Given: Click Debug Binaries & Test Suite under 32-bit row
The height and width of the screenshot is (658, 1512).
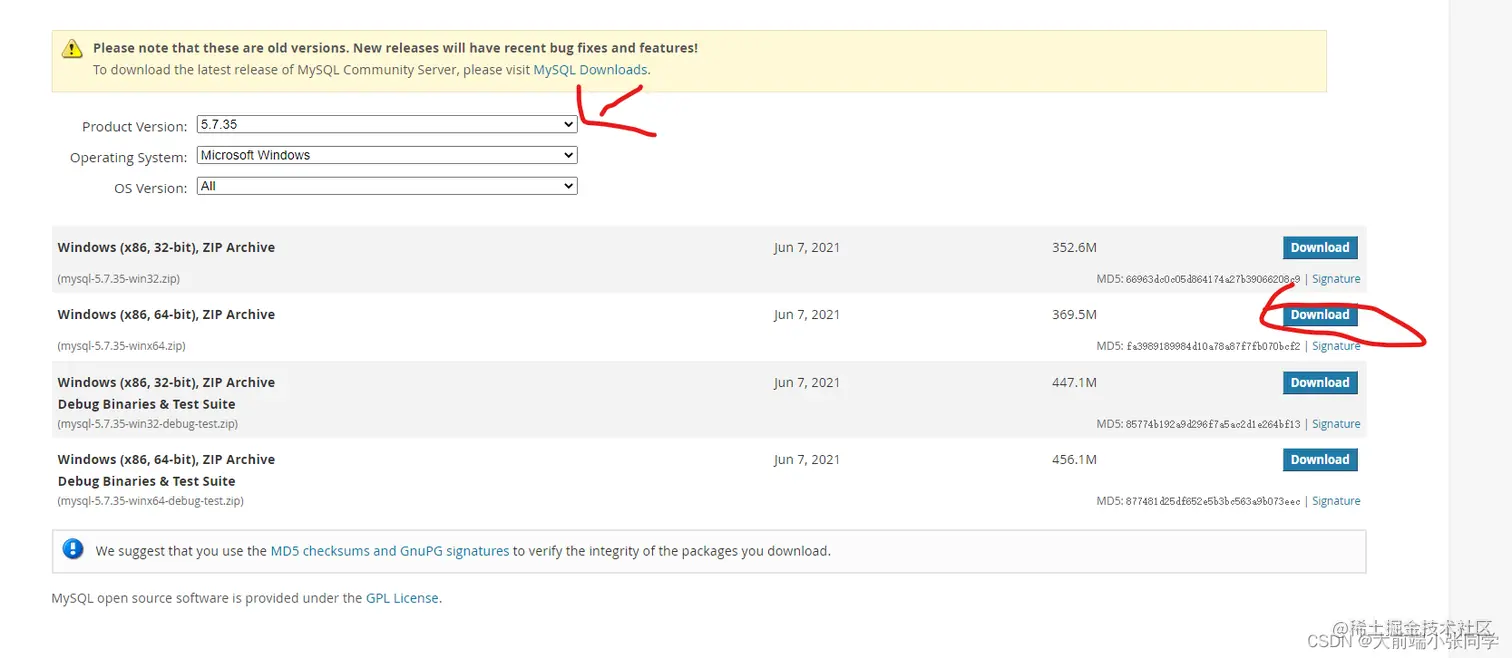Looking at the screenshot, I should tap(146, 405).
